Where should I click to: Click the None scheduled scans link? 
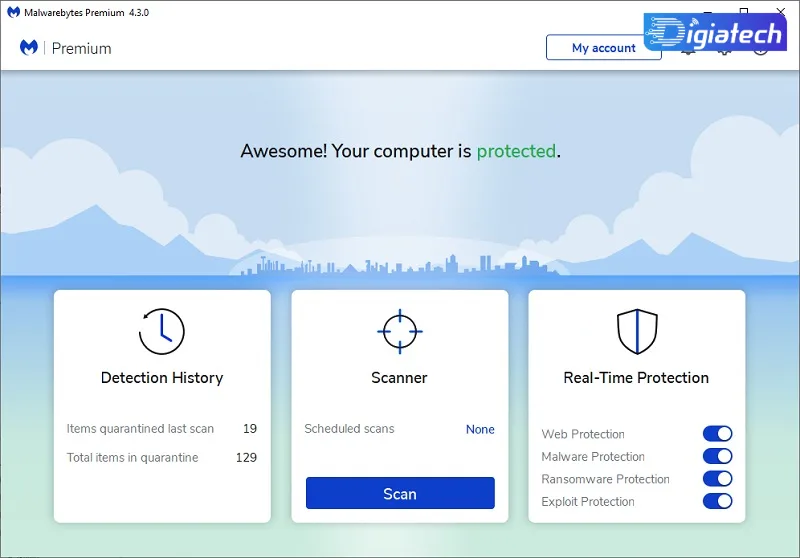[480, 429]
